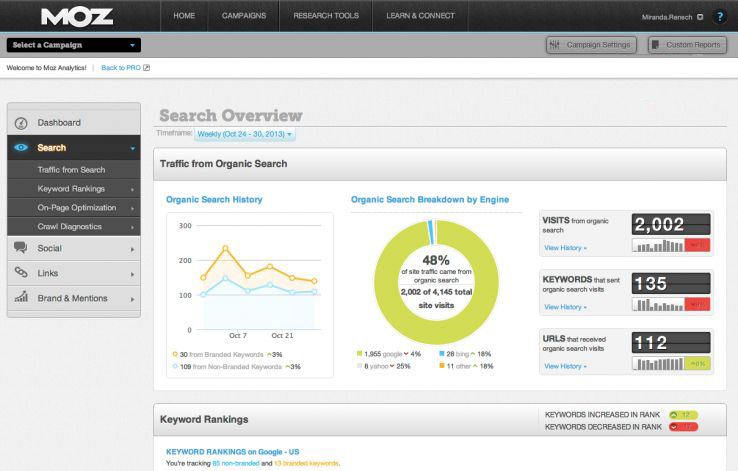Click the peak point on the branded line

coord(225,248)
